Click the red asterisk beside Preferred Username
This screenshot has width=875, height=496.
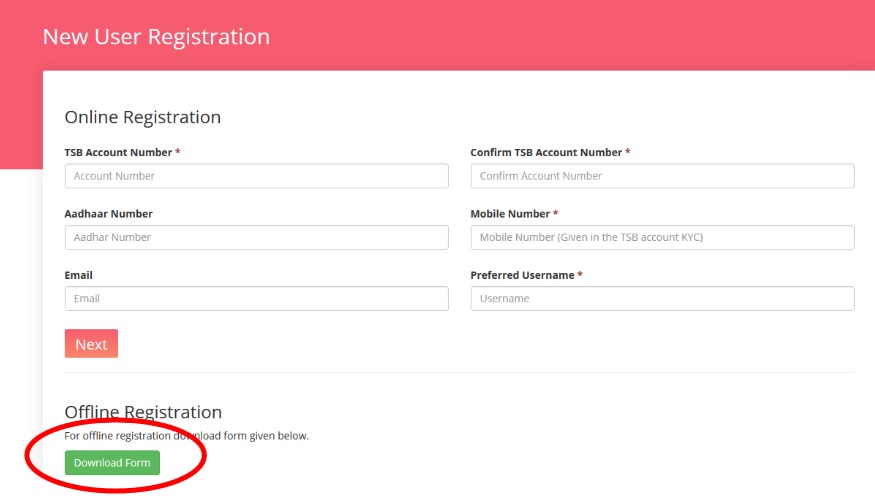click(580, 275)
